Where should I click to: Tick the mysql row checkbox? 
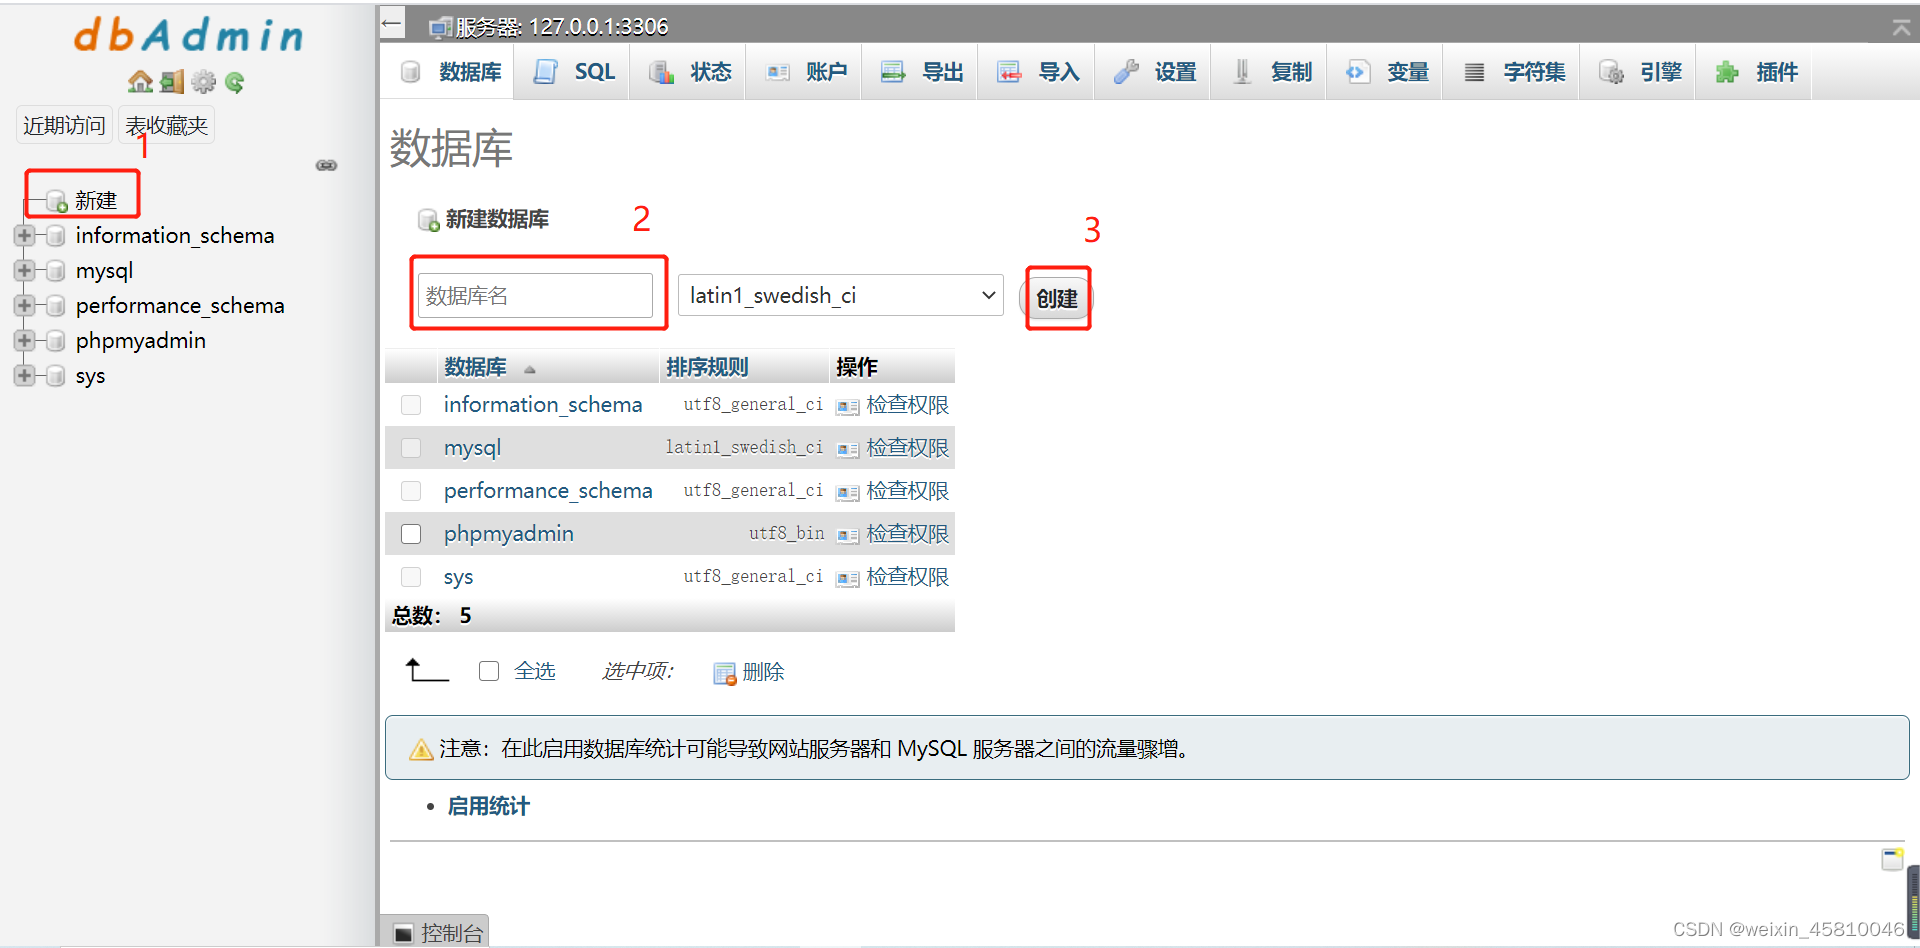[x=411, y=448]
